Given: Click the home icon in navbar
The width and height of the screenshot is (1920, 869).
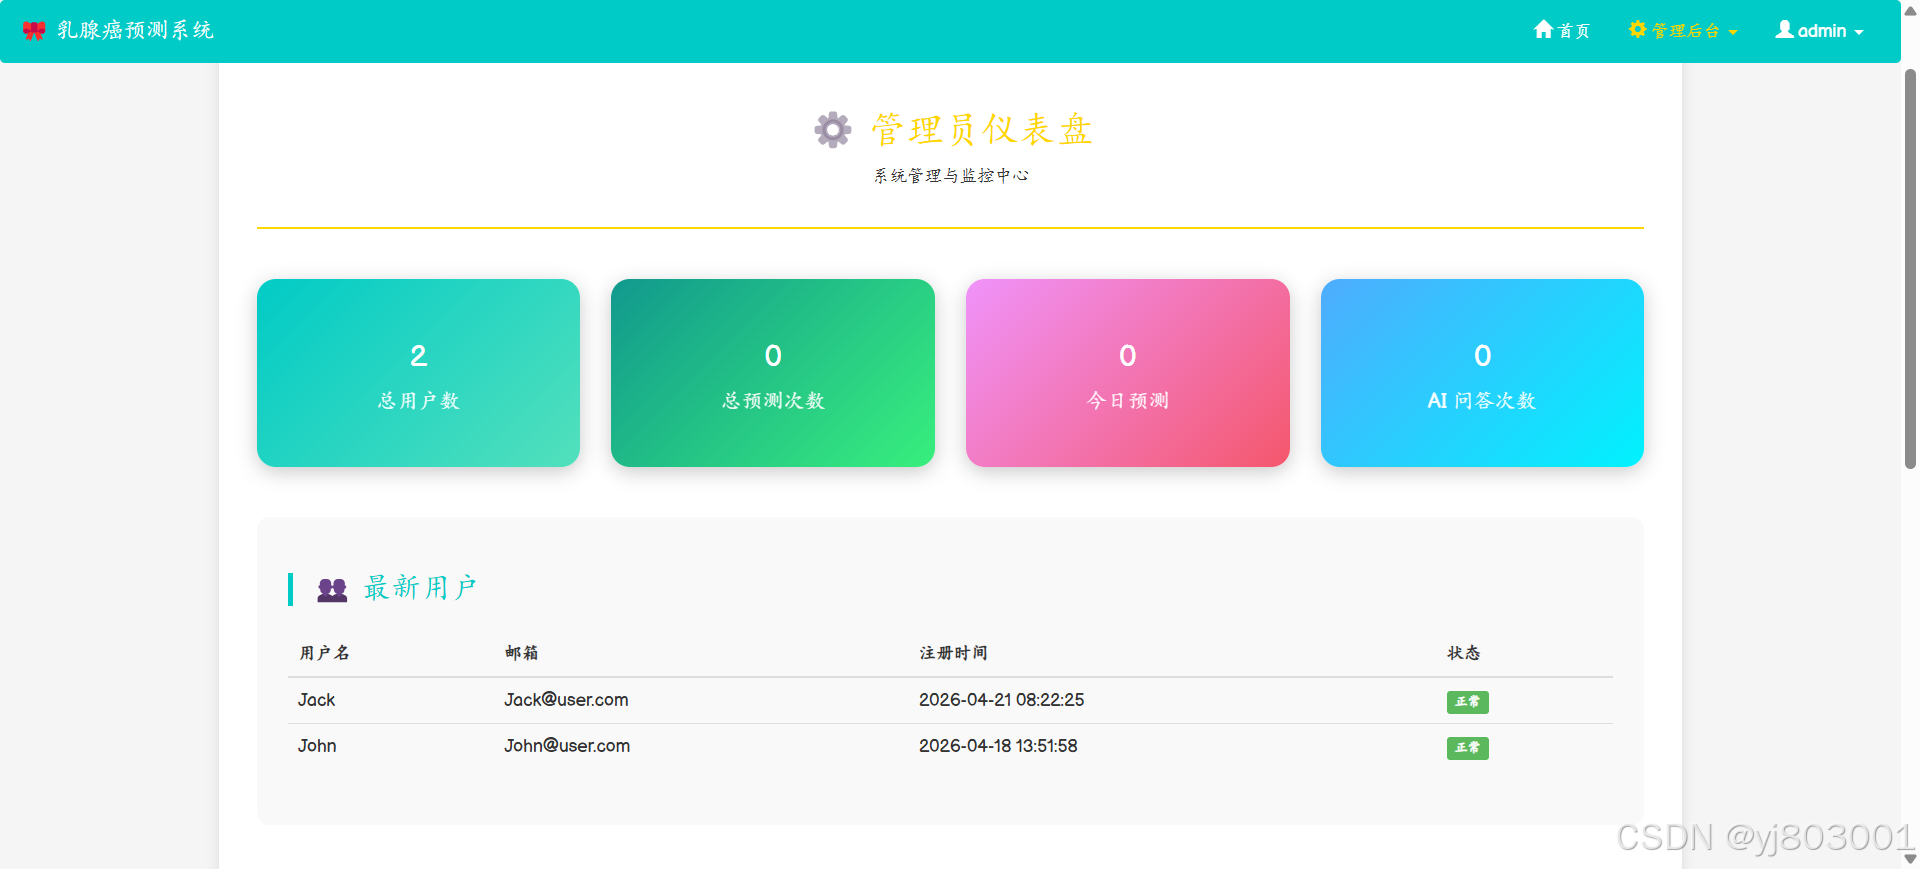Looking at the screenshot, I should [x=1543, y=30].
